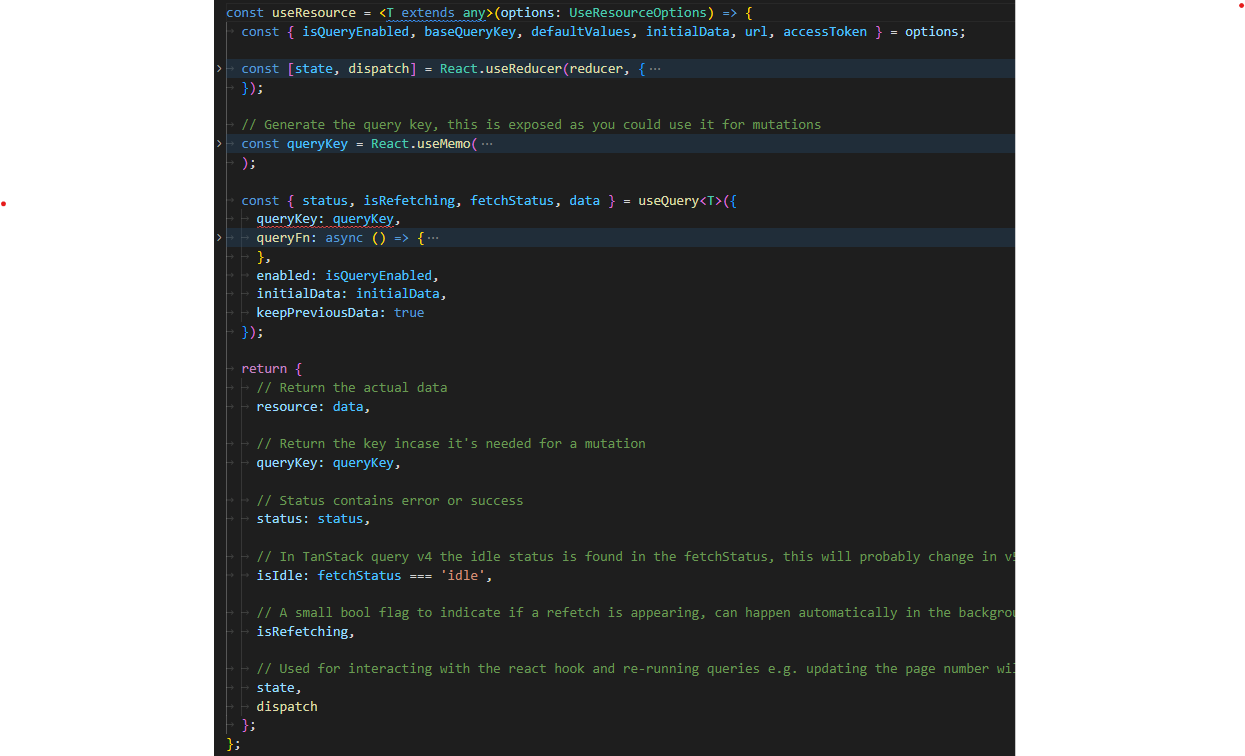
Task: Click baseQueryKey in the destructuring line
Action: [x=470, y=32]
